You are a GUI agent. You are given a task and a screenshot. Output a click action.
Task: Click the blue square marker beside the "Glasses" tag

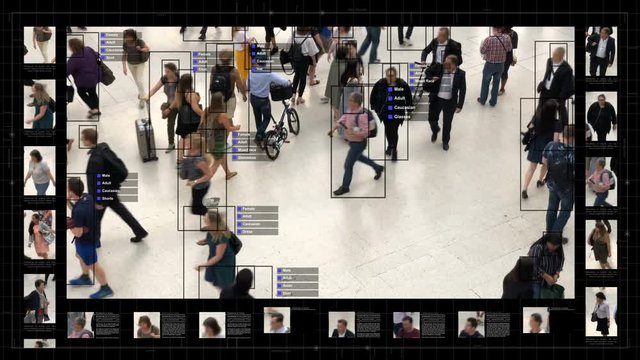pyautogui.click(x=390, y=117)
